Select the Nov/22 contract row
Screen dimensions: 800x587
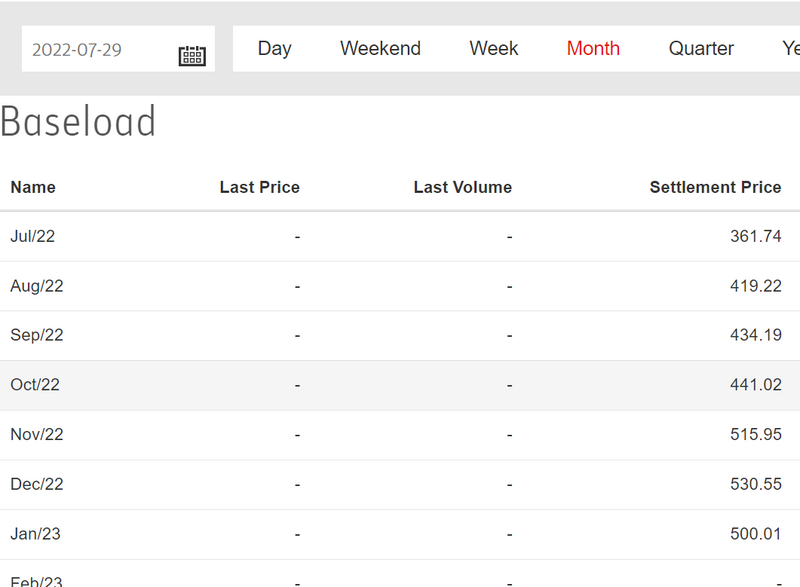coord(37,434)
